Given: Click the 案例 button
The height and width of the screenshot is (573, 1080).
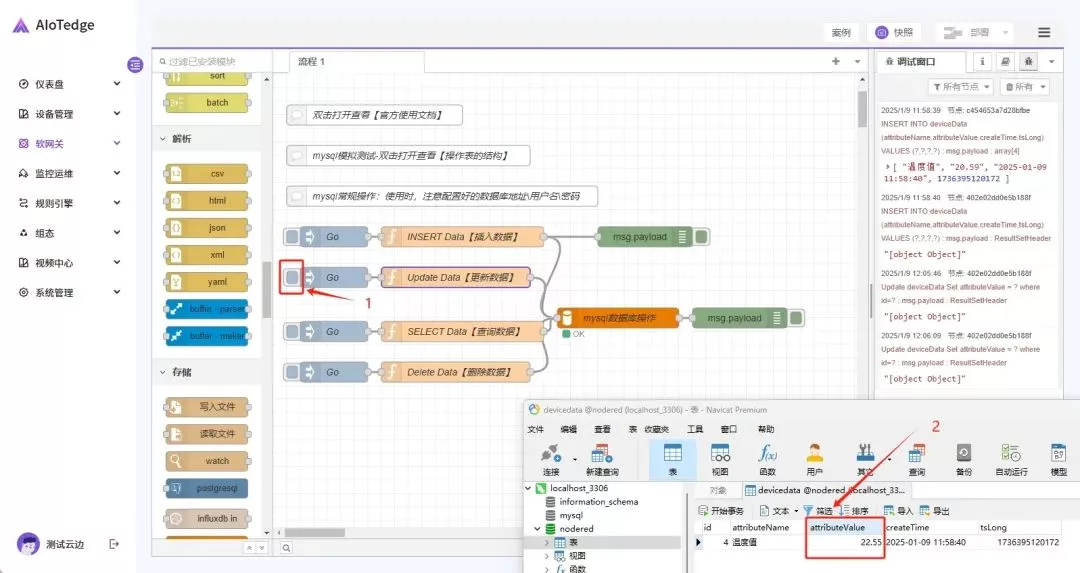Looking at the screenshot, I should [841, 32].
